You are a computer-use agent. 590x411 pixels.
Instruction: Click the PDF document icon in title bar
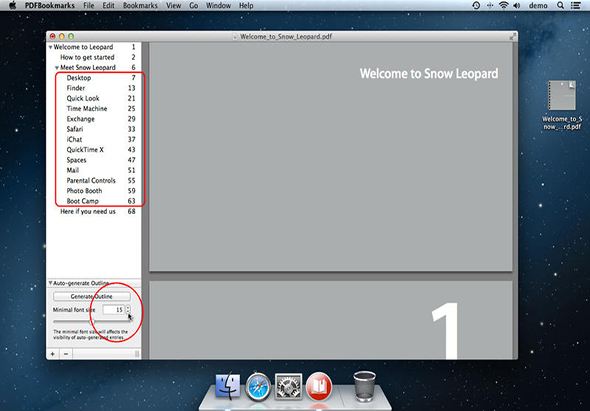point(236,37)
